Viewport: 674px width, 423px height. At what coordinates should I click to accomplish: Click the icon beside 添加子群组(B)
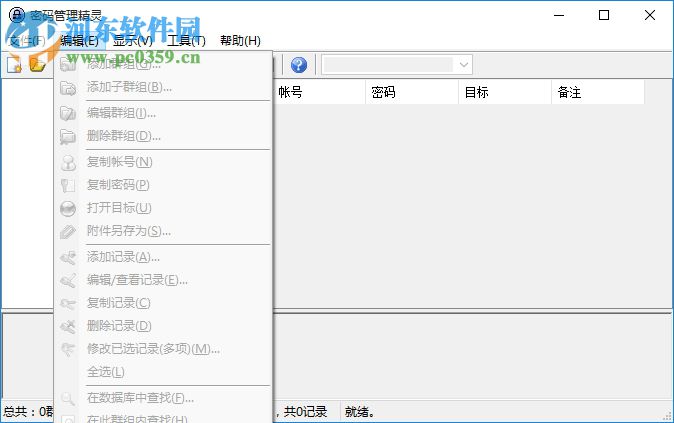(68, 88)
